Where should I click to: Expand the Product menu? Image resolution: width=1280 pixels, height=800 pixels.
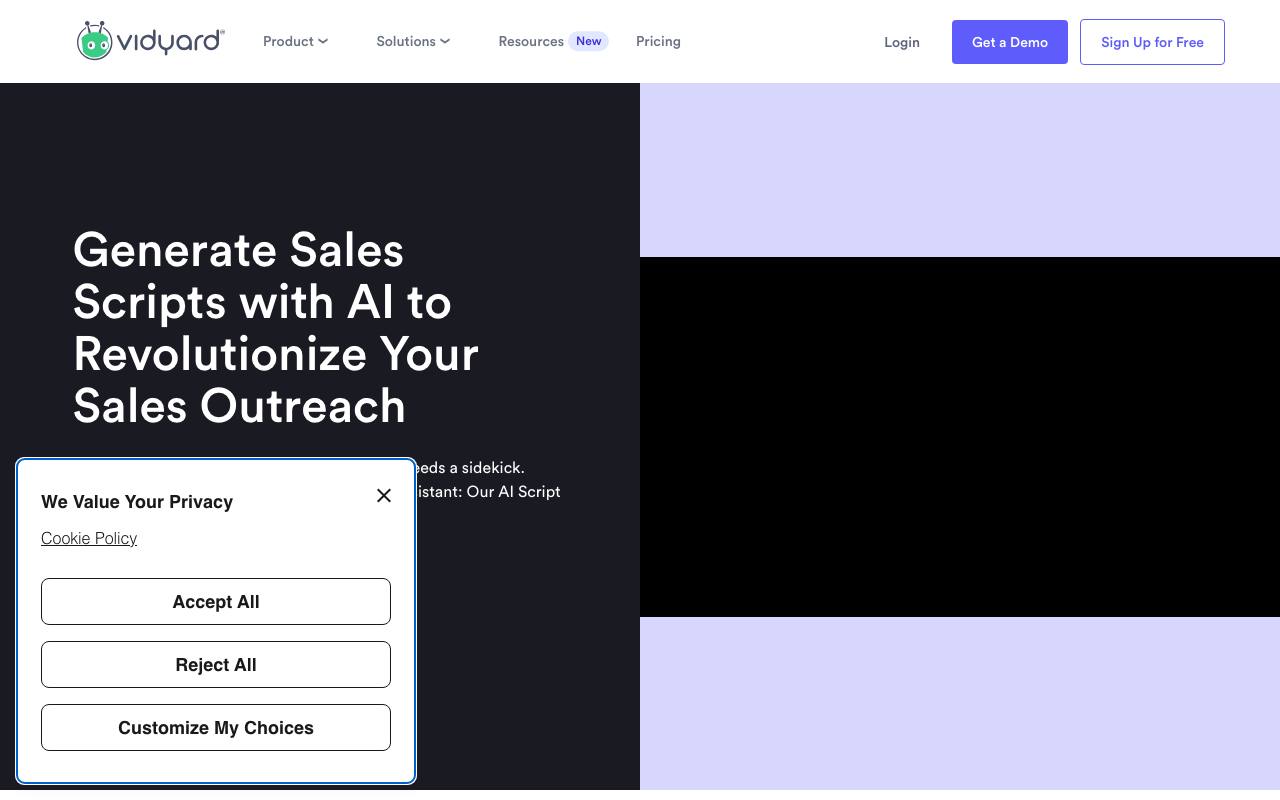tap(295, 41)
